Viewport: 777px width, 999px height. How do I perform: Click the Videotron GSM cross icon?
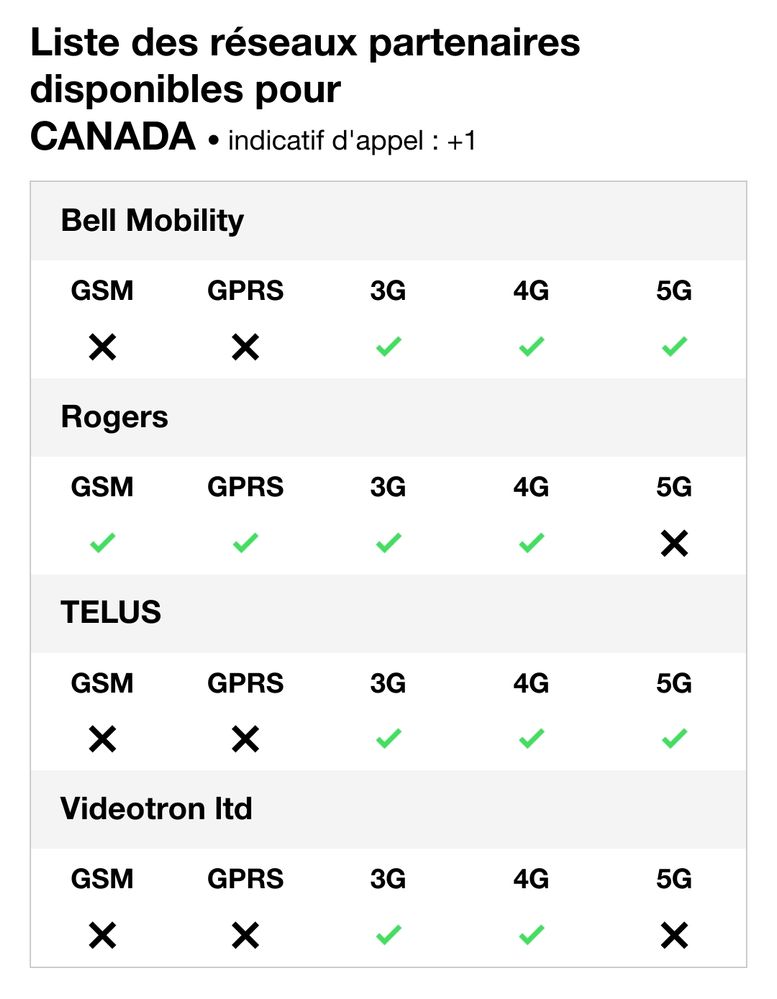point(102,936)
